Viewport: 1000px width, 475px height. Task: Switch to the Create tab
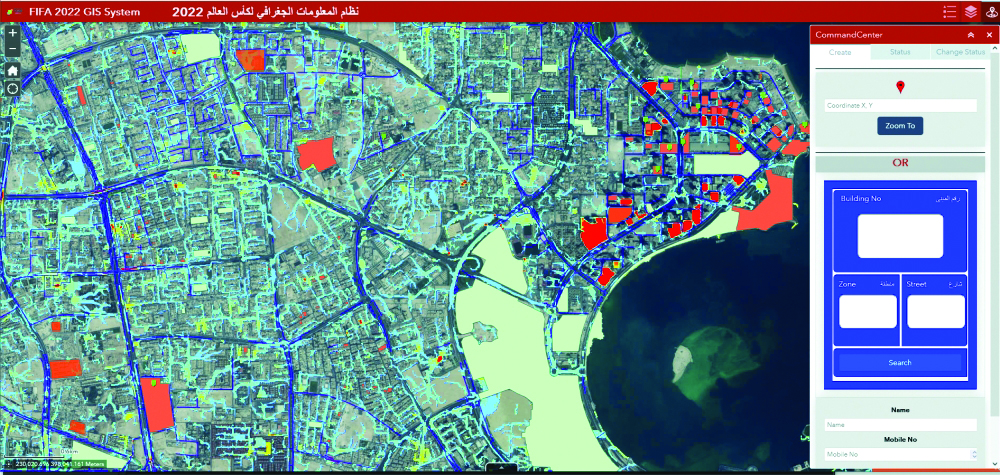(x=840, y=52)
